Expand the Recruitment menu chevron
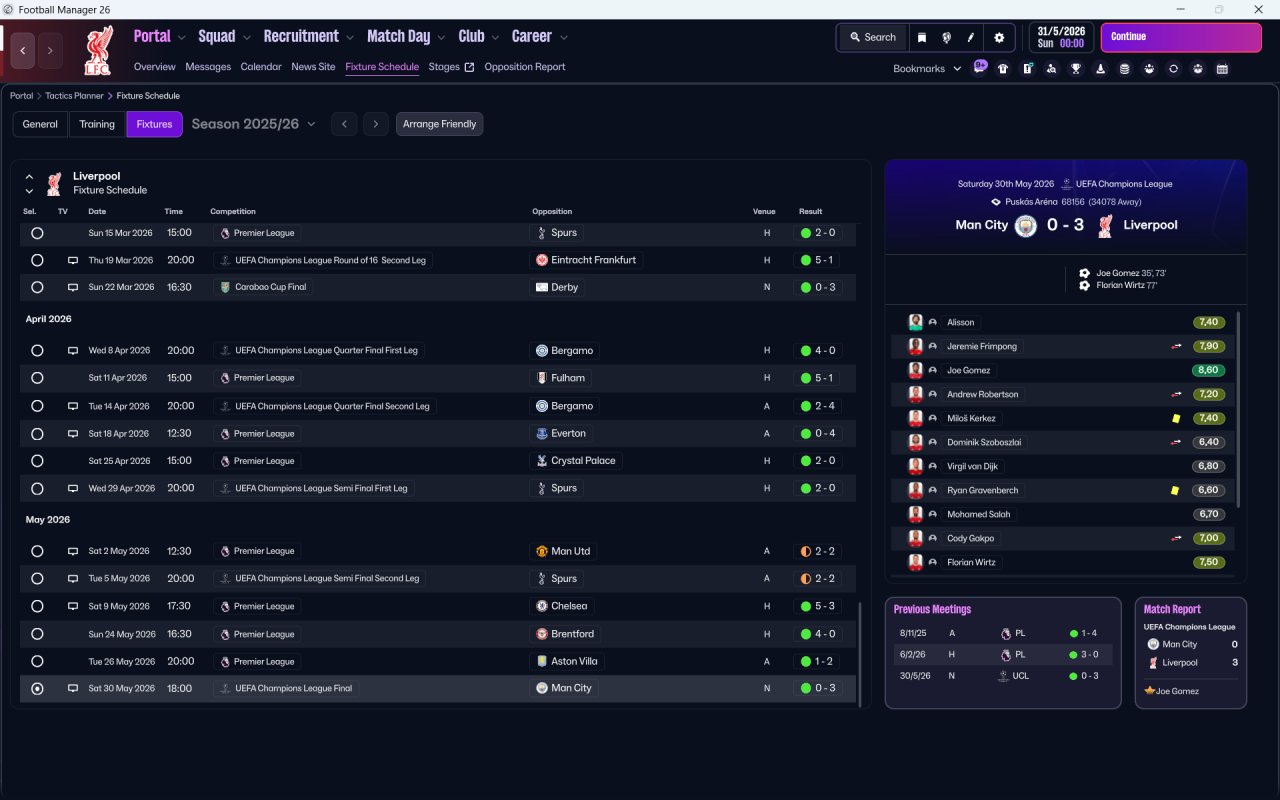The image size is (1280, 800). (x=350, y=37)
